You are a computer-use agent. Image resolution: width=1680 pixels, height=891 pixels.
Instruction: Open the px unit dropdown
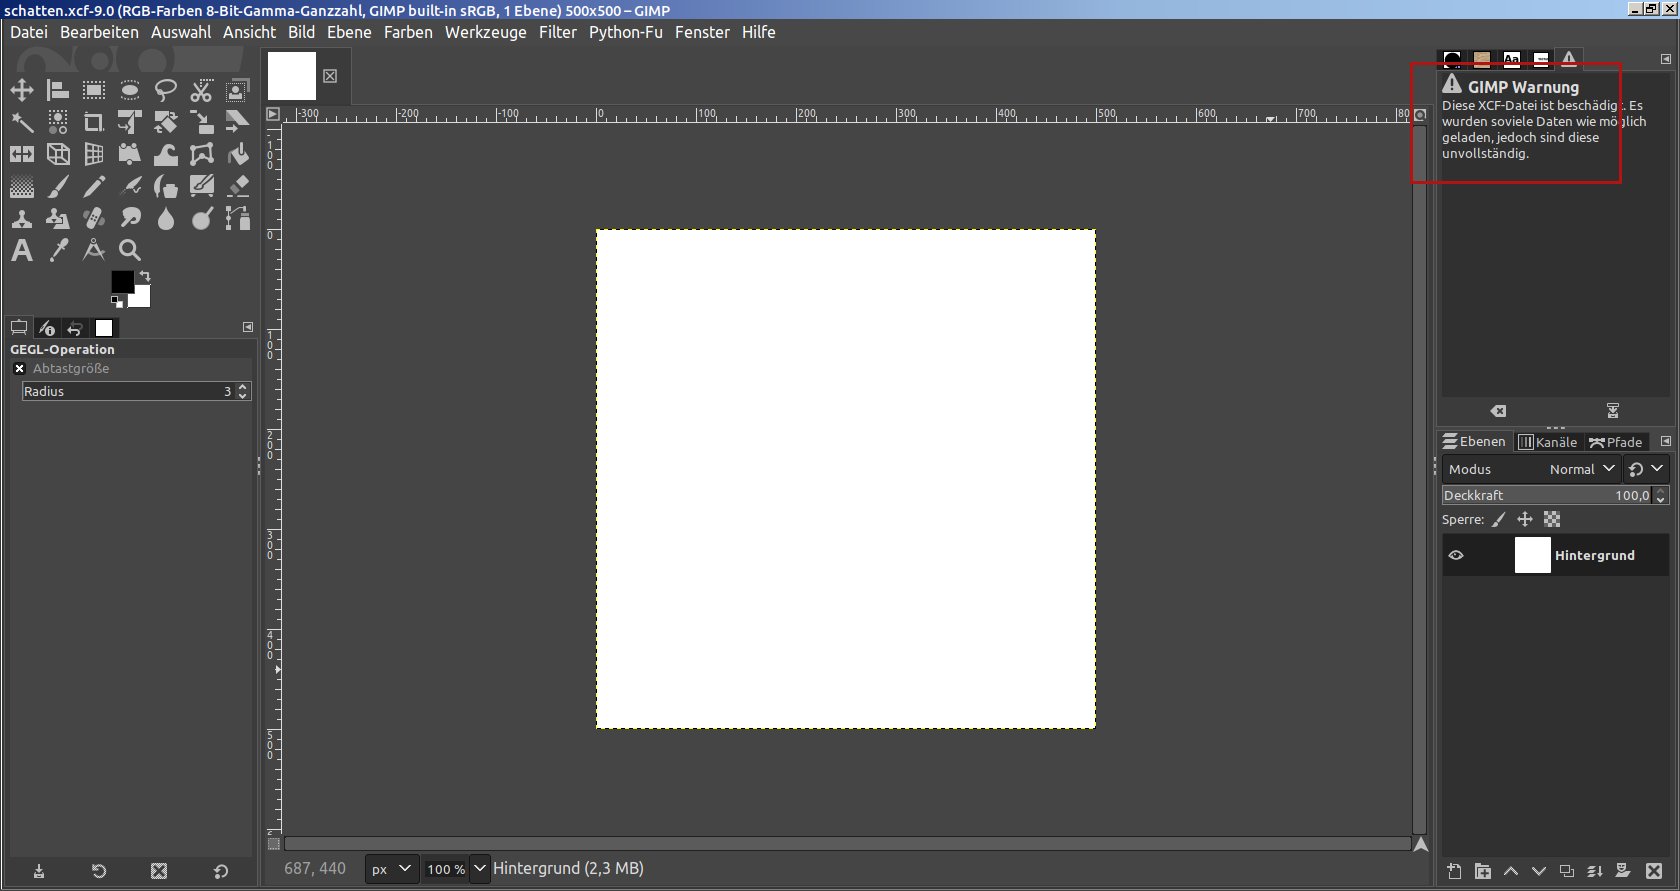(x=390, y=869)
